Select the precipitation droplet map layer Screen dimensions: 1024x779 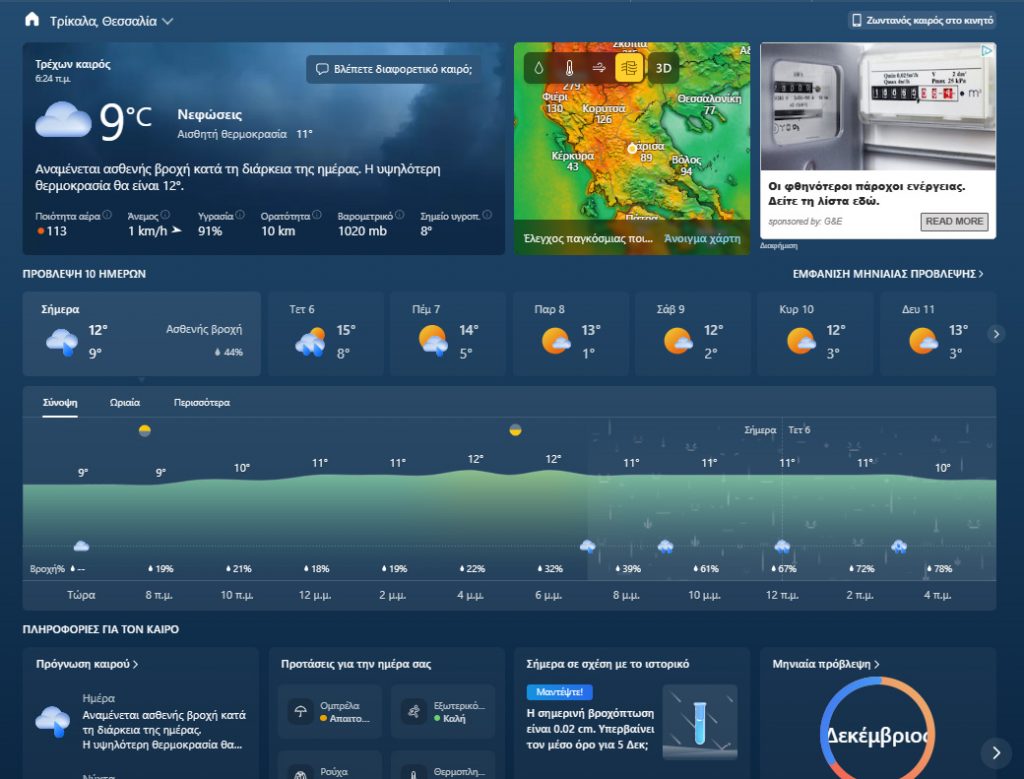click(x=540, y=68)
